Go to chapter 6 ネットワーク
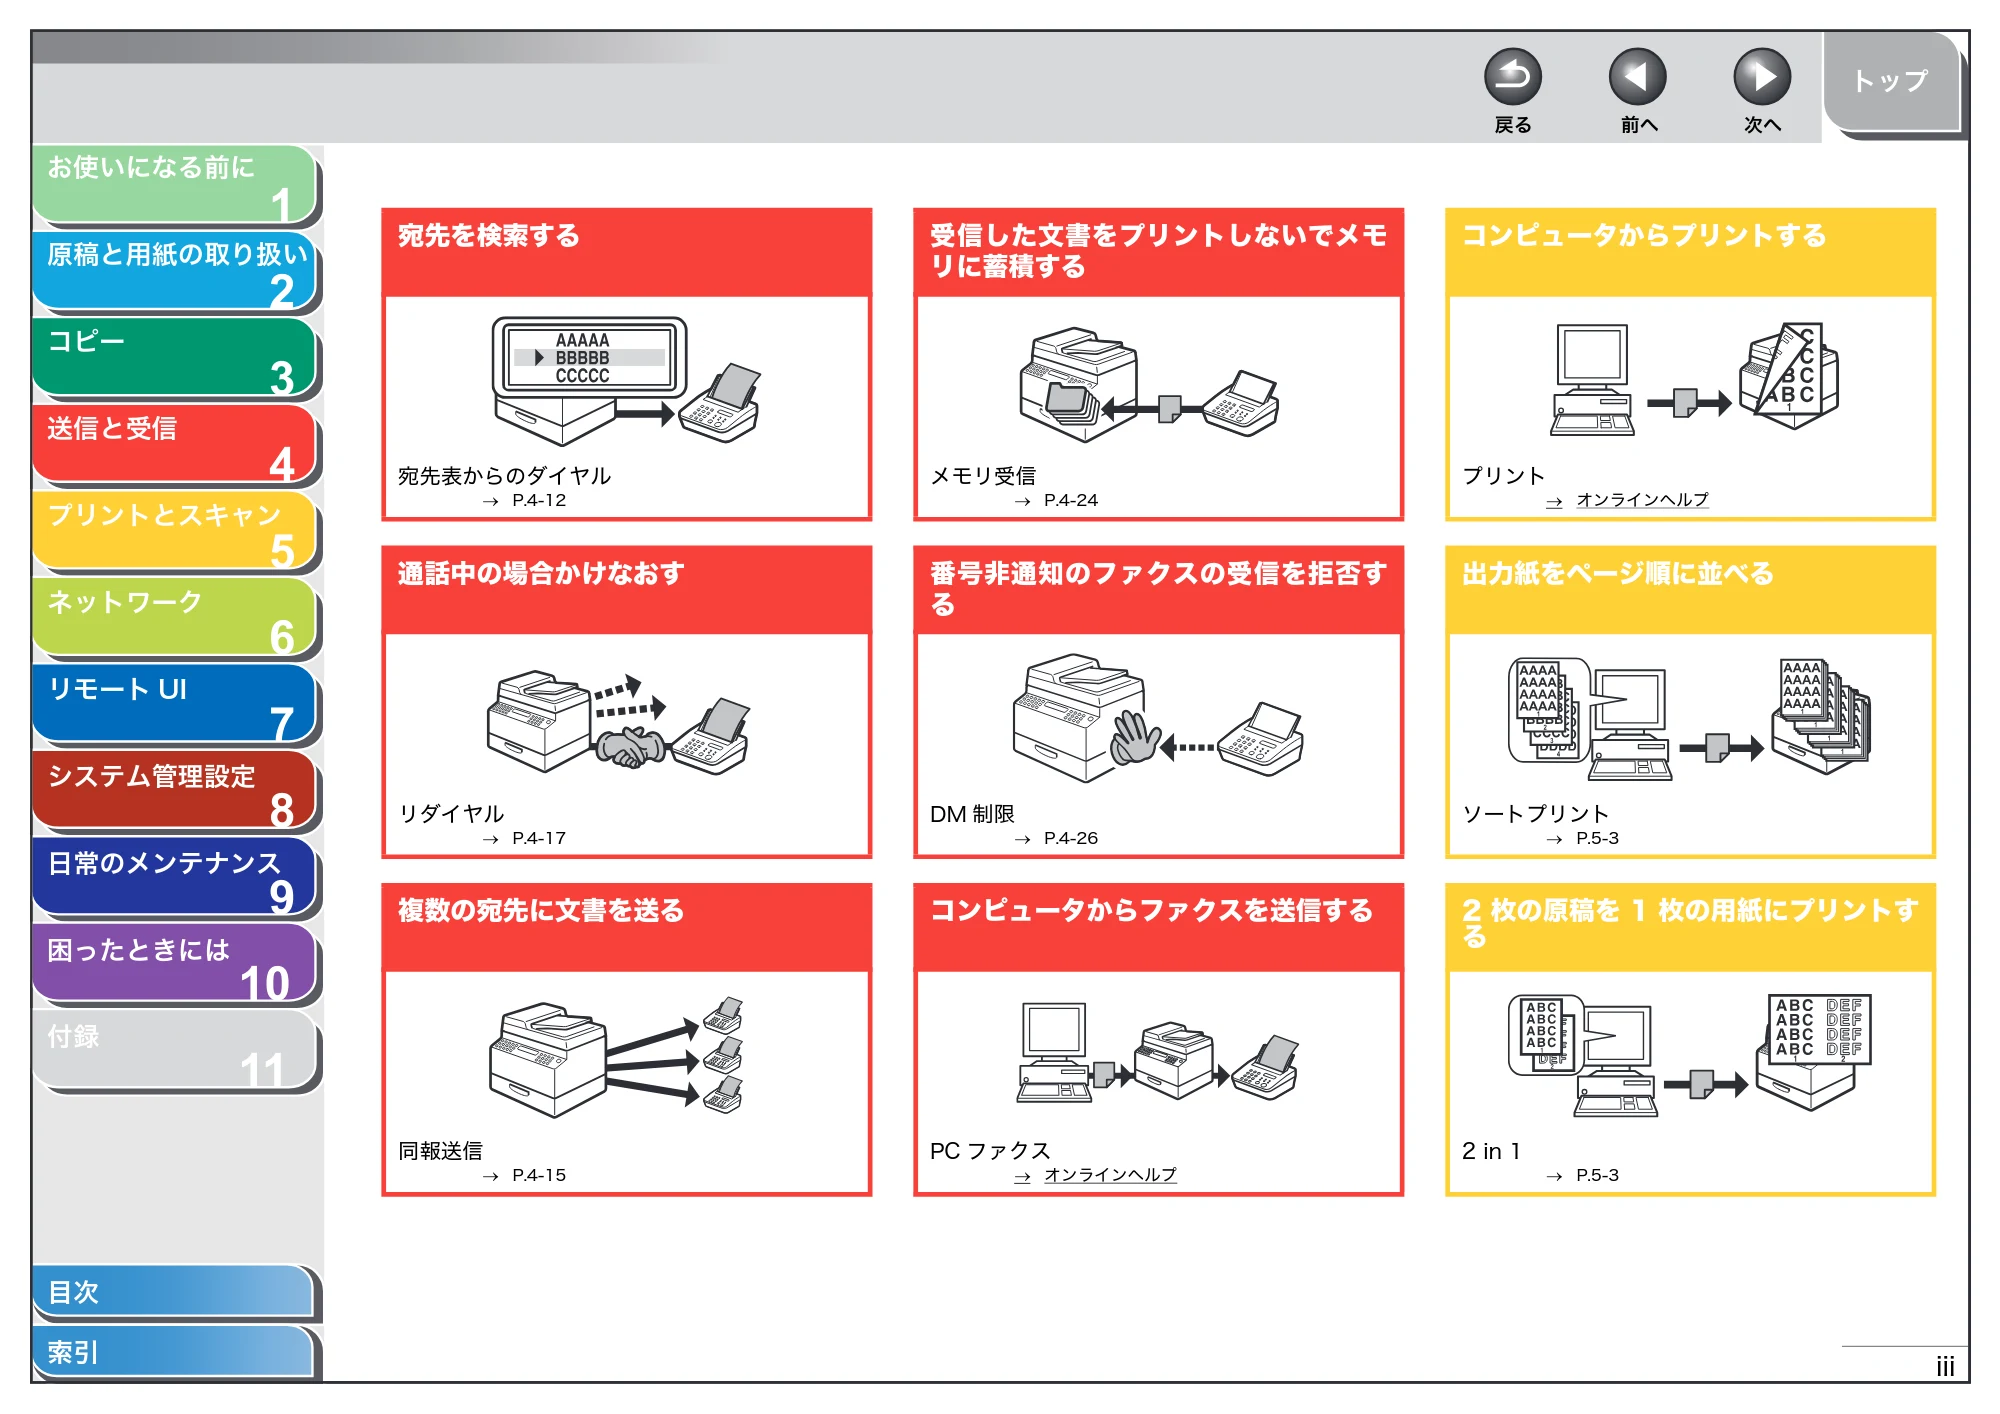Image resolution: width=2000 pixels, height=1414 pixels. 175,618
